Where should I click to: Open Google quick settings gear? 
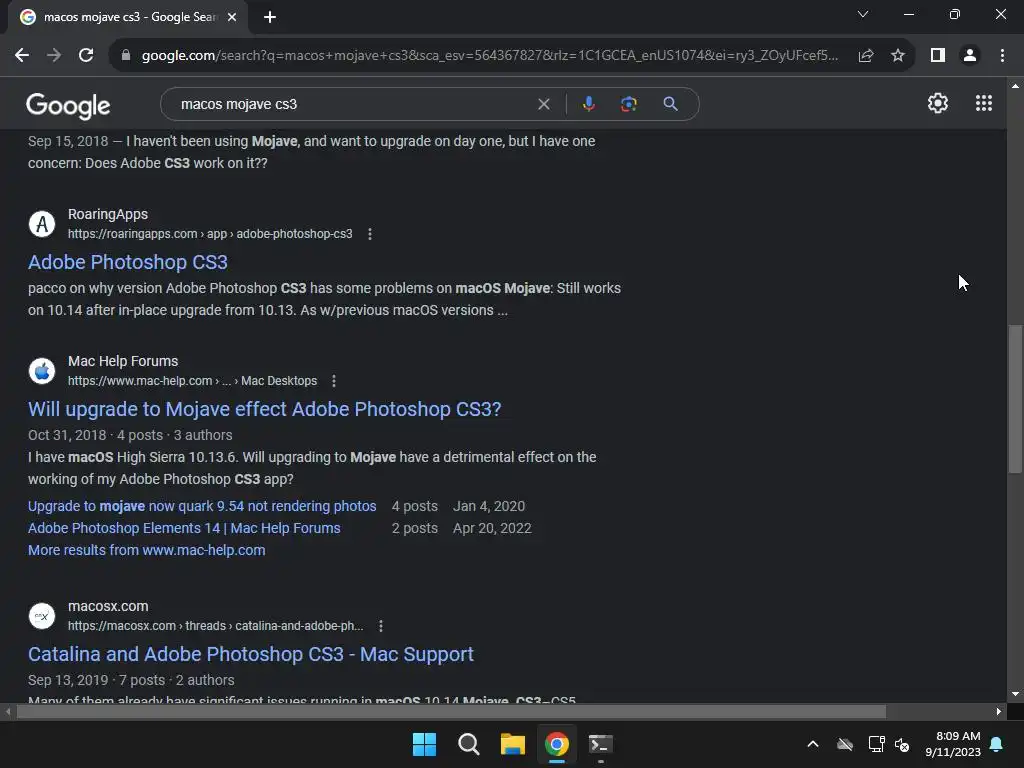tap(938, 103)
